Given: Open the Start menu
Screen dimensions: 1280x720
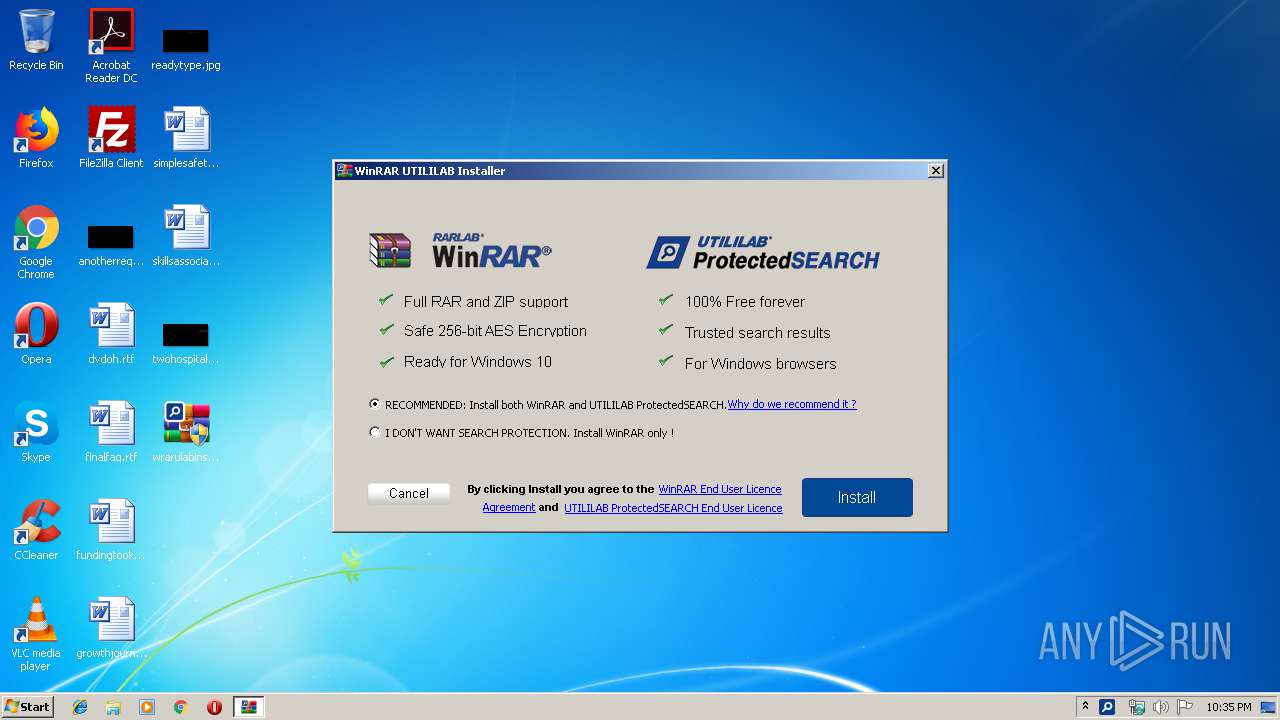Looking at the screenshot, I should coord(27,707).
